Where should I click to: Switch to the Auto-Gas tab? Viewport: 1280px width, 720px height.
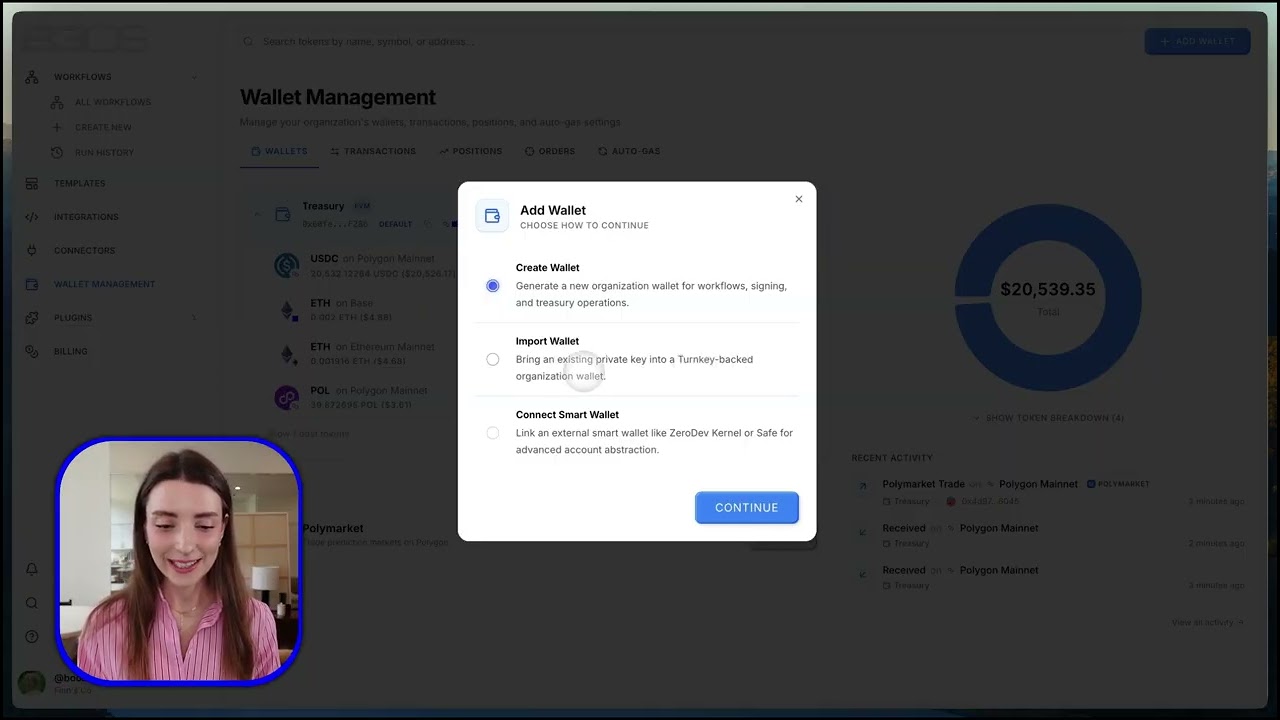pyautogui.click(x=629, y=151)
